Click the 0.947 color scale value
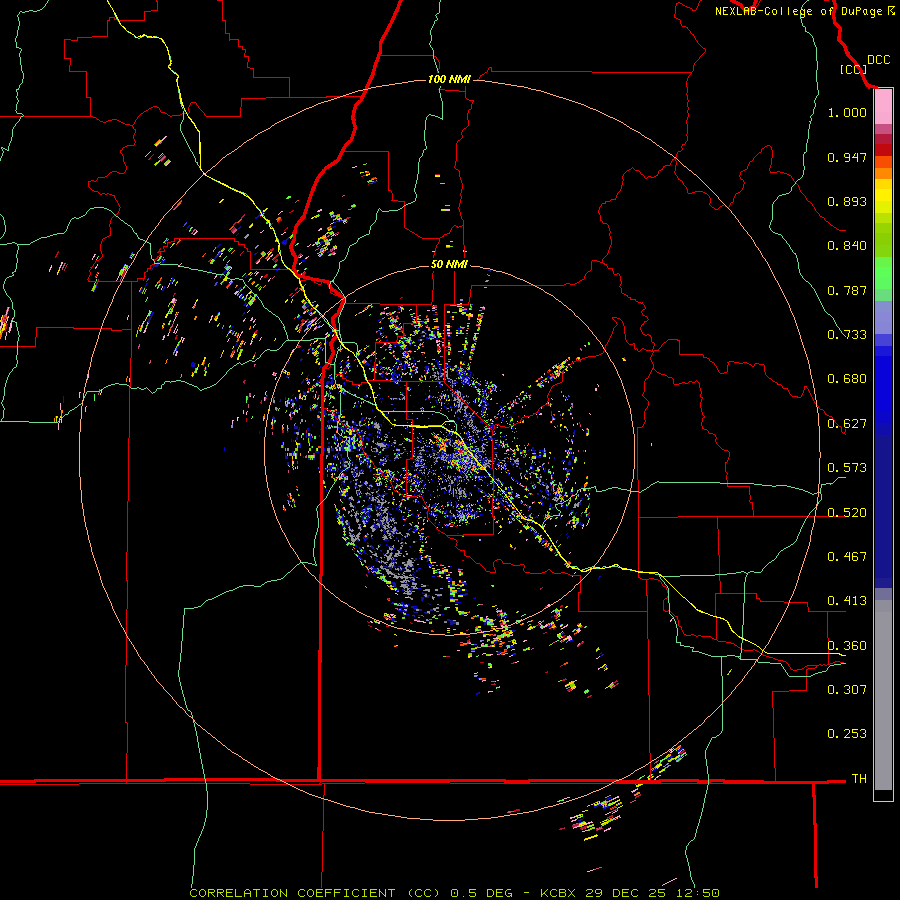The width and height of the screenshot is (900, 900). [847, 157]
